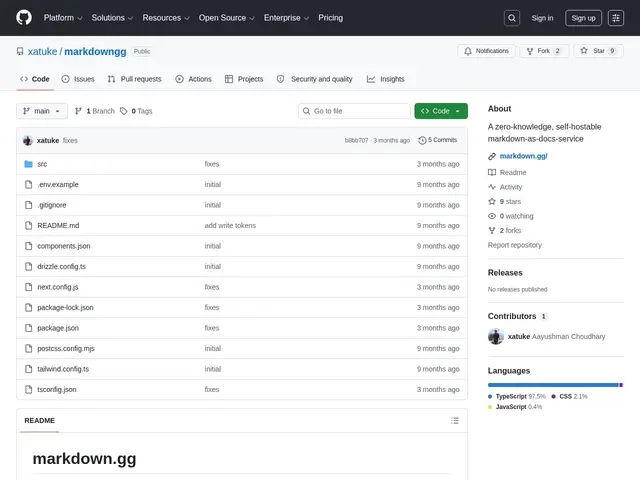Click the file icon beside tsconfig.json

point(28,389)
